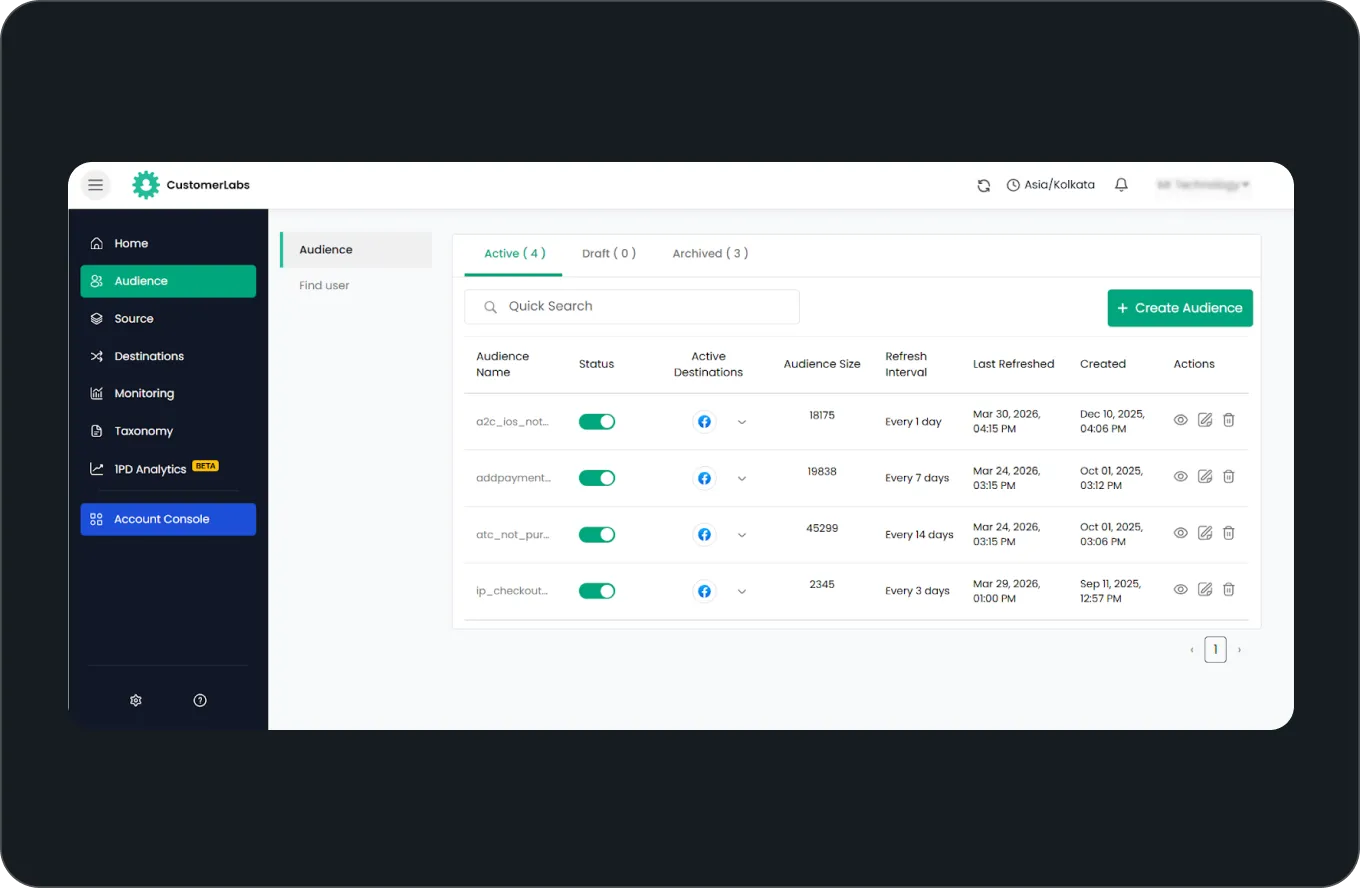
Task: Toggle status switch for atc_not_pur audience
Action: click(597, 535)
